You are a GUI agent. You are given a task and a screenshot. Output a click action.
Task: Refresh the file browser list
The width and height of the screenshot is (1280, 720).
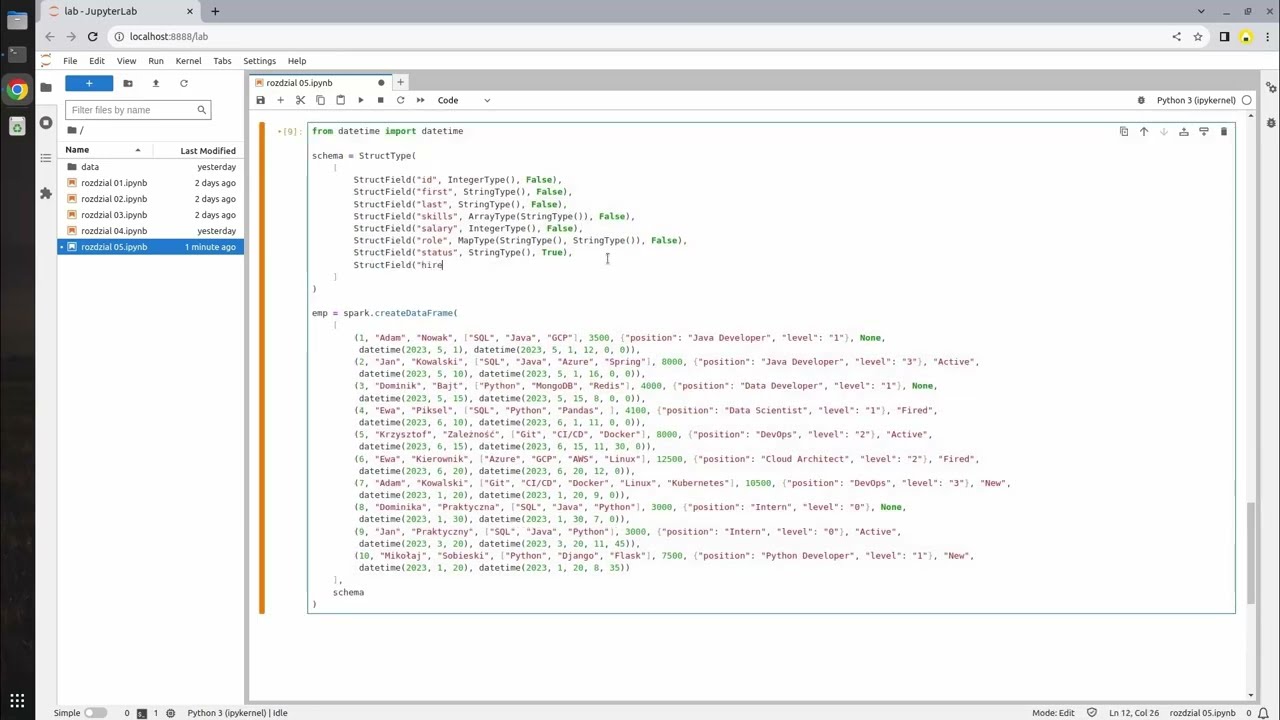(184, 83)
